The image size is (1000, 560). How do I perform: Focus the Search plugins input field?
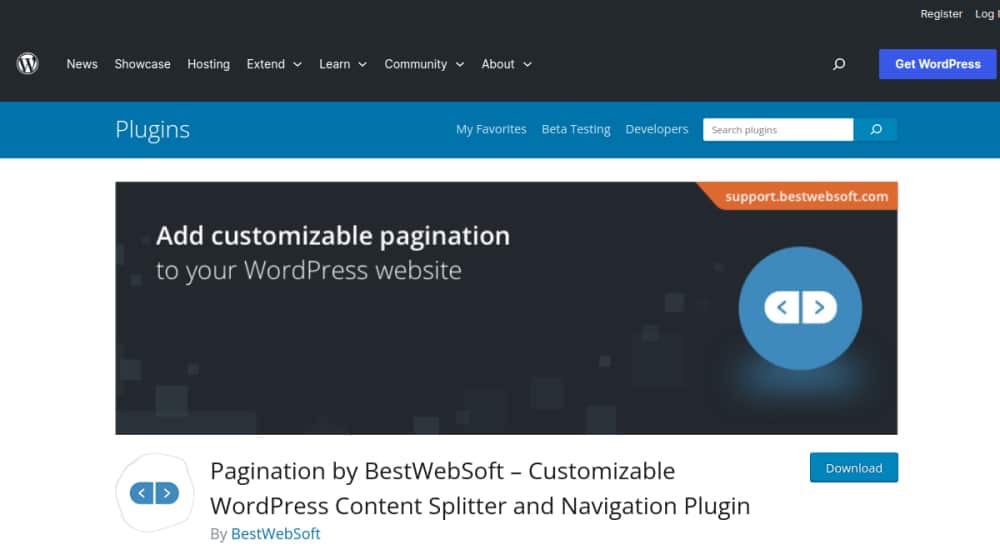point(778,129)
